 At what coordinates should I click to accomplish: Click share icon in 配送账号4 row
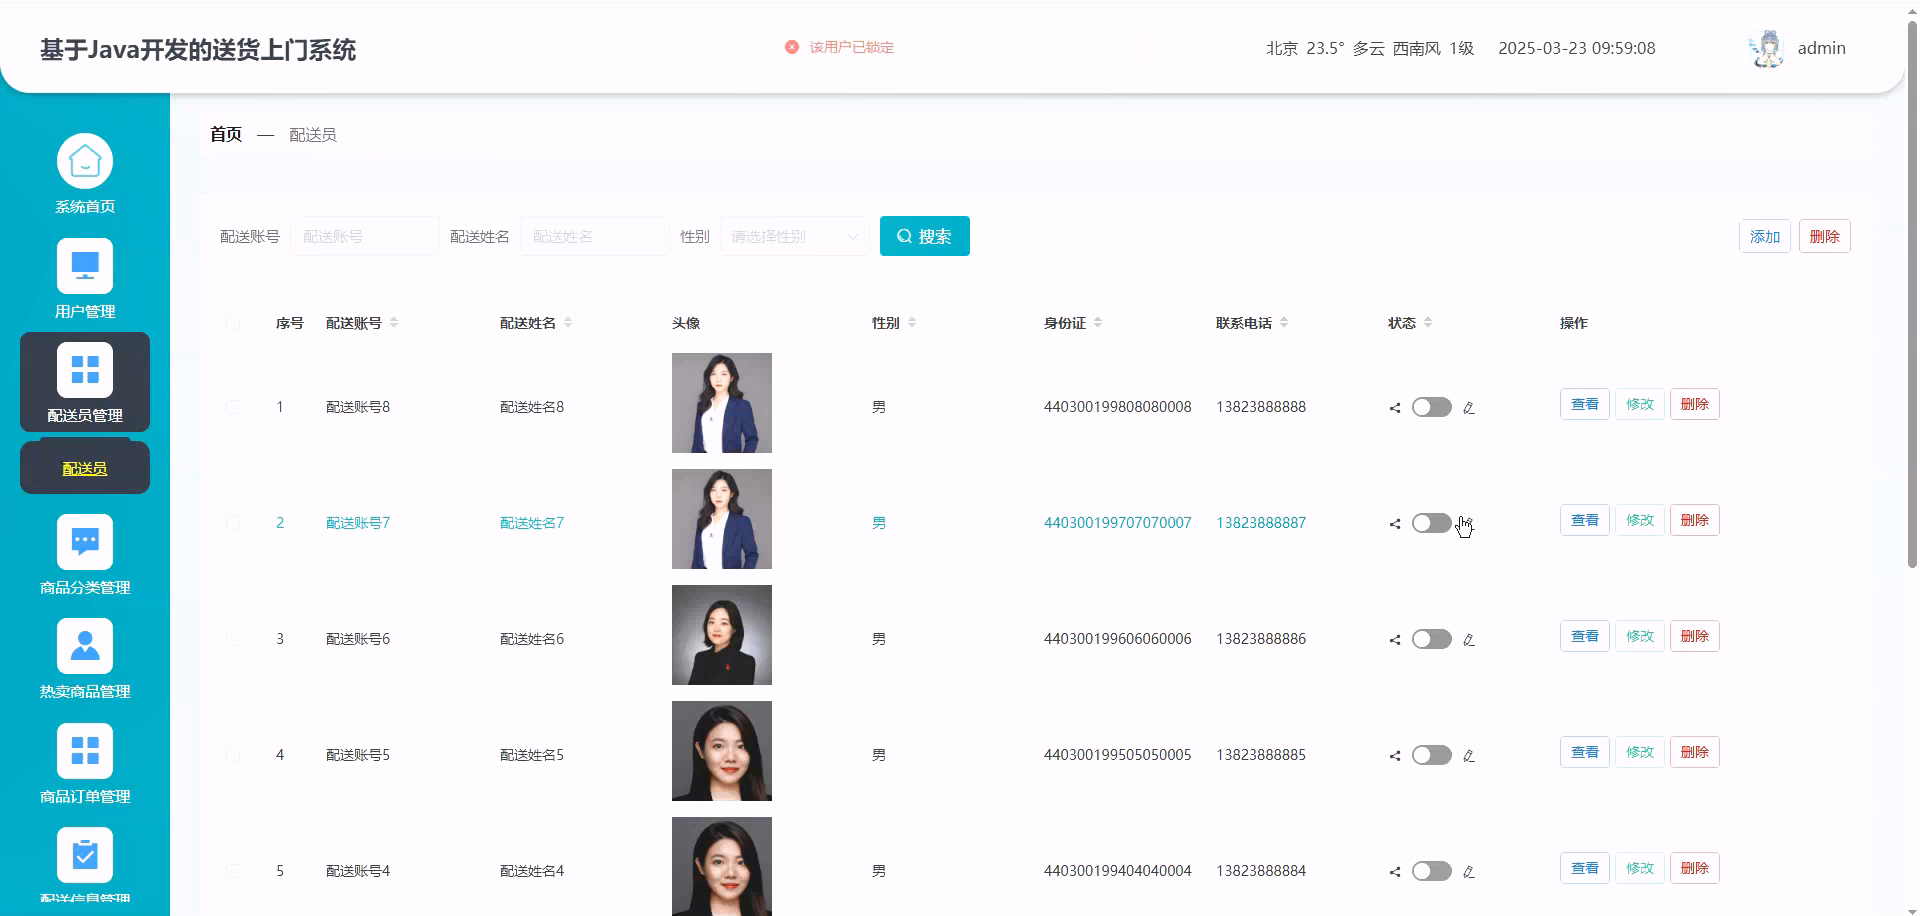[x=1395, y=872]
